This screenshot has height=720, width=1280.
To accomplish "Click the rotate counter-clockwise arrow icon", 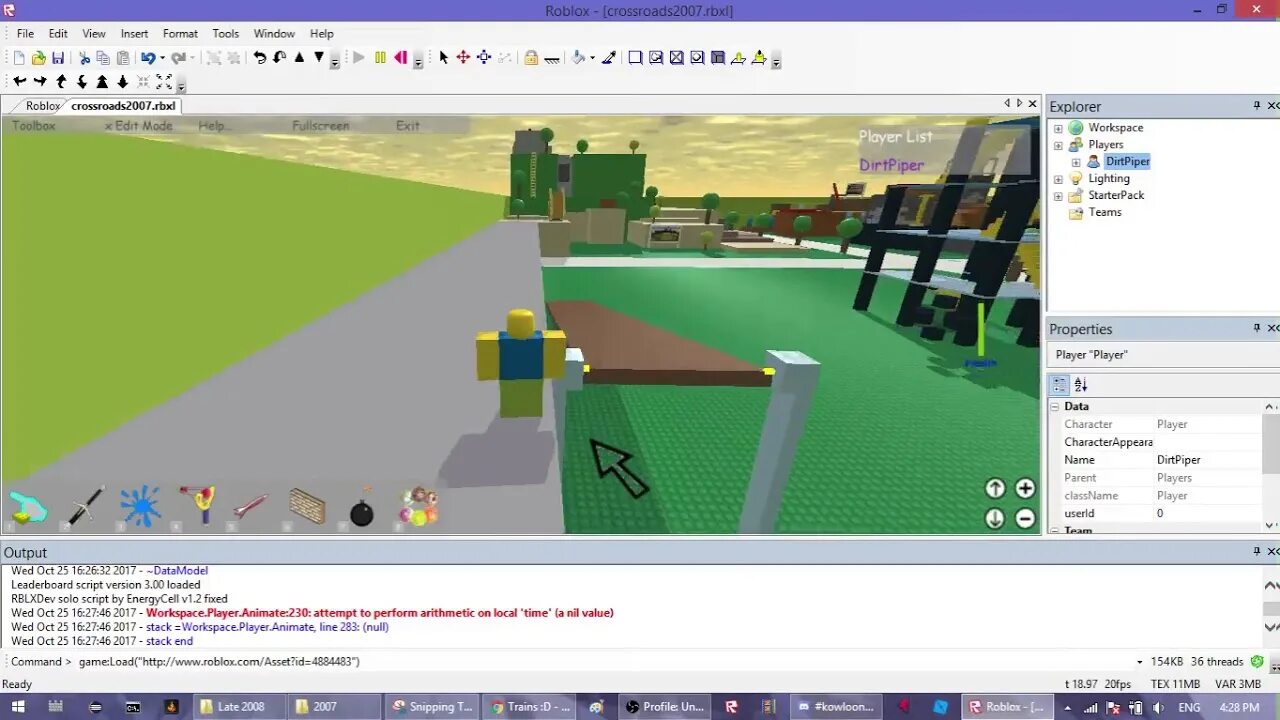I will click(x=259, y=58).
